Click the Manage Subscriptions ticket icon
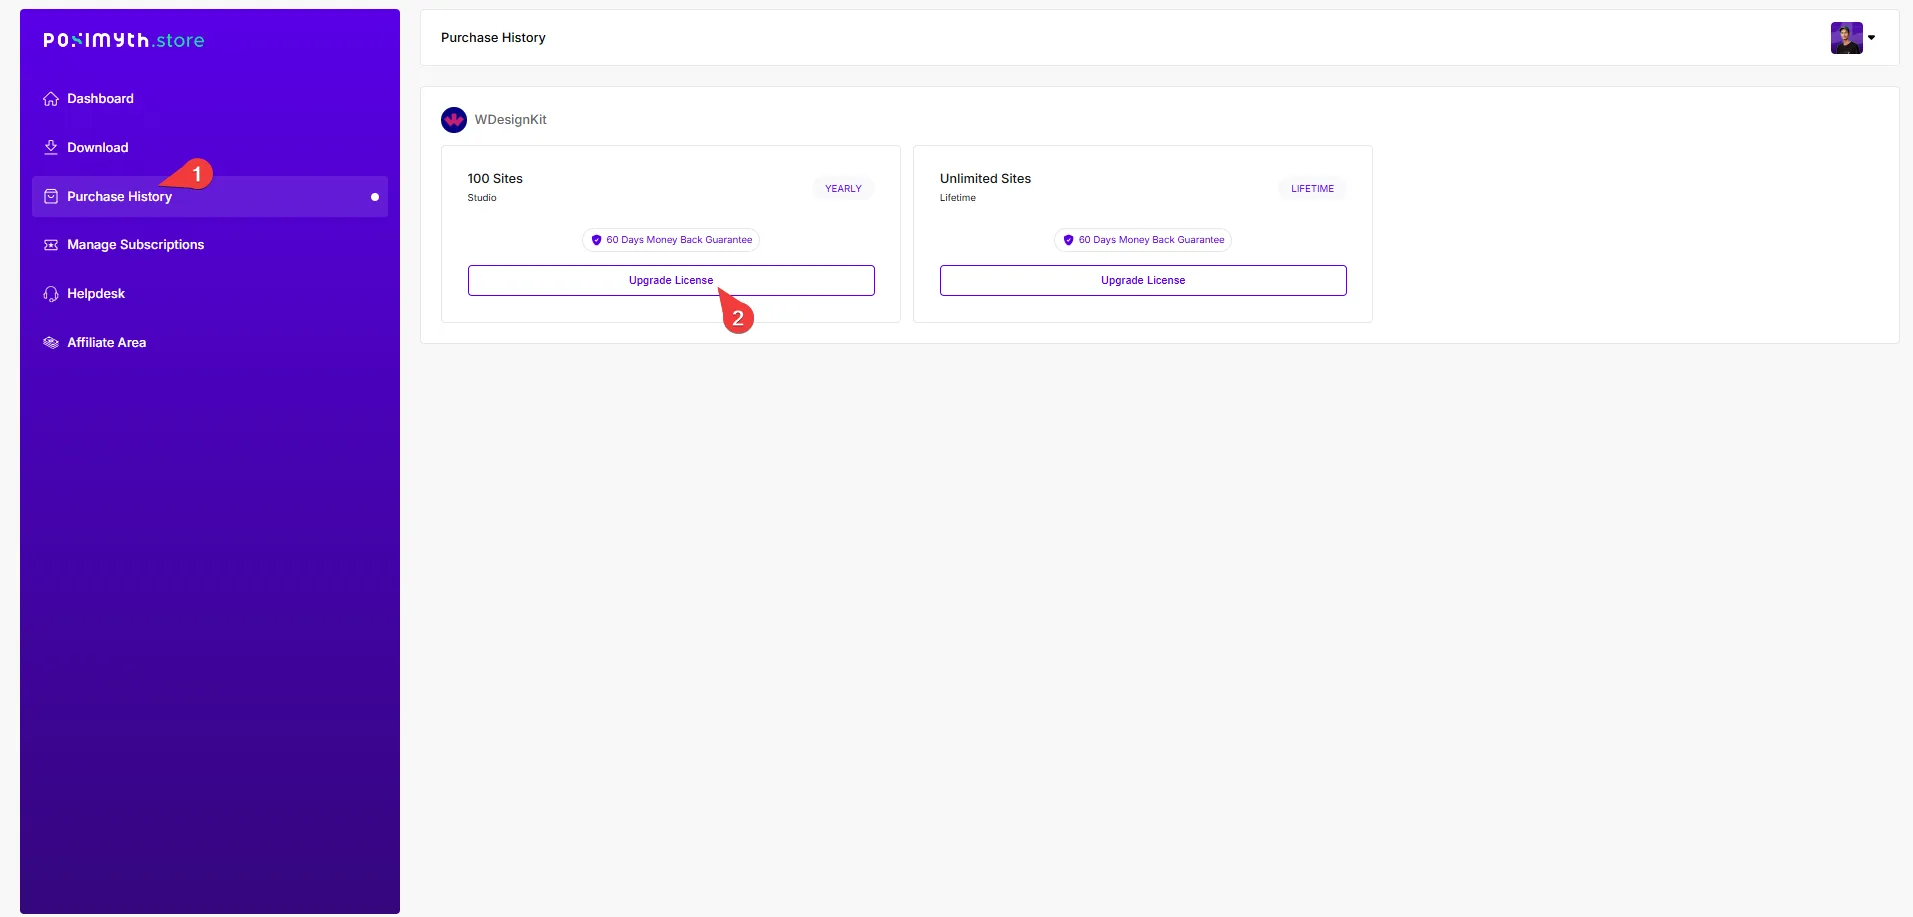This screenshot has width=1913, height=917. (x=51, y=245)
